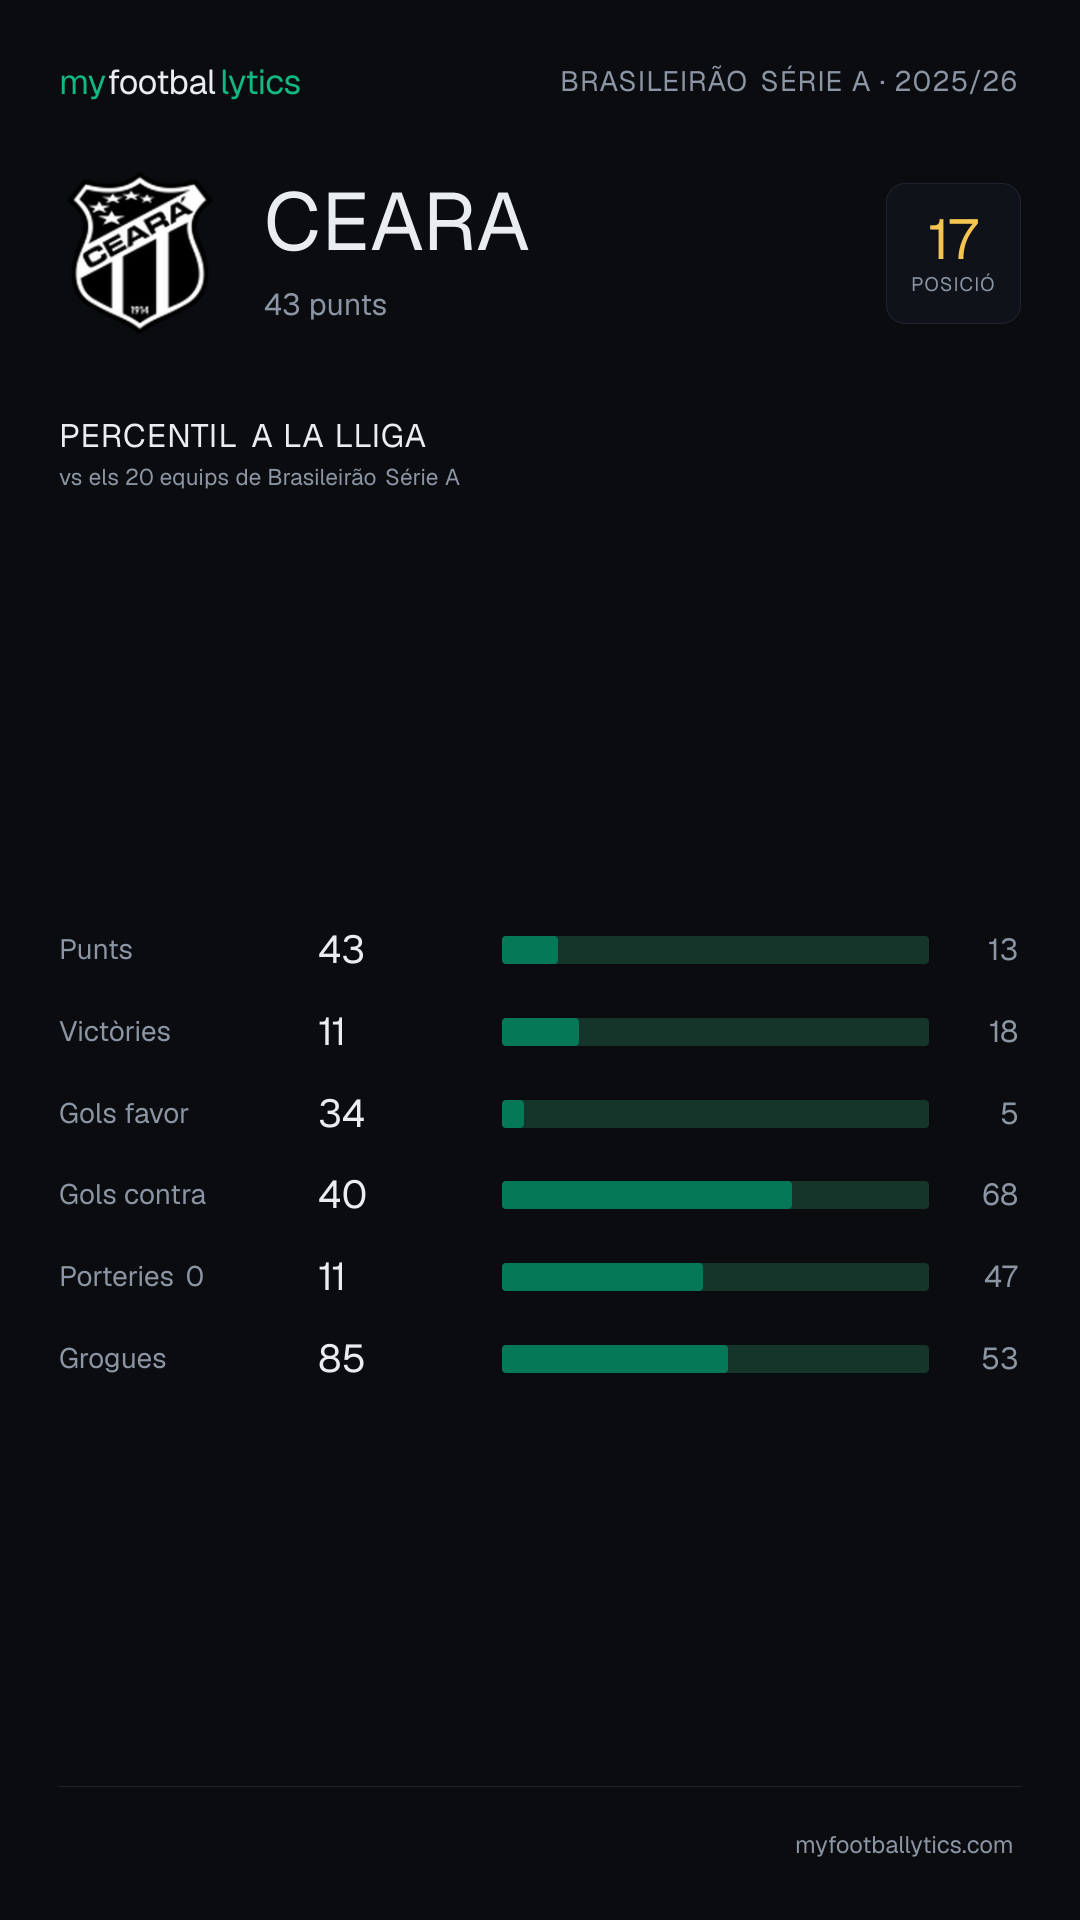
Task: Click the Gols contra percentile bar
Action: [715, 1195]
